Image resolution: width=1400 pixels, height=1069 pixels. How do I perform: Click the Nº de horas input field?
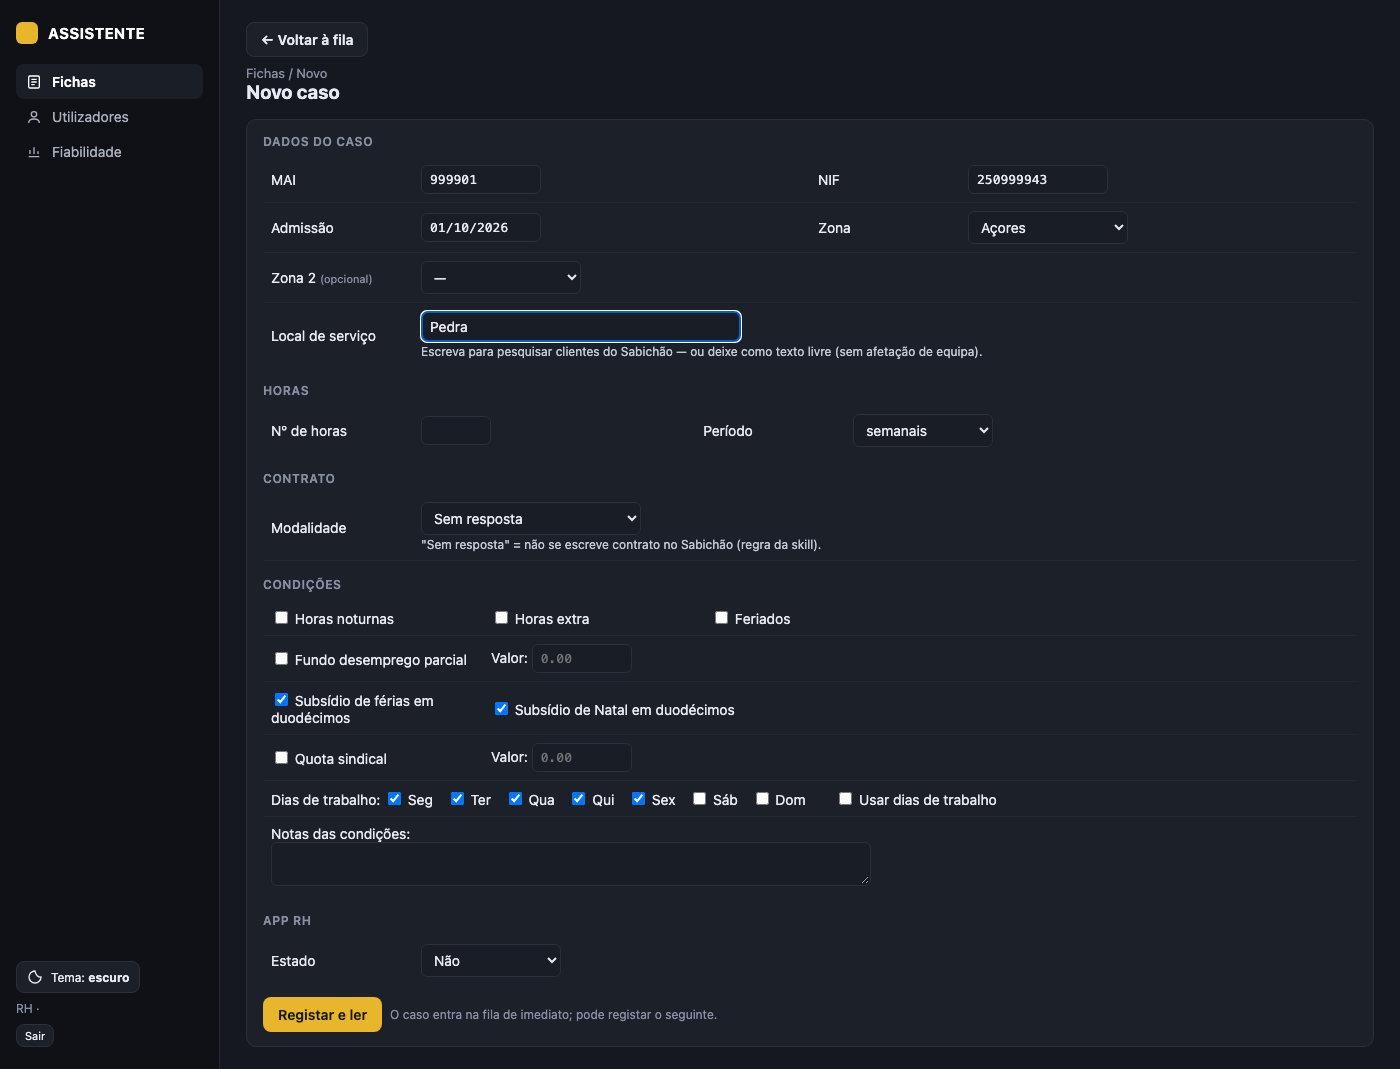[x=456, y=431]
